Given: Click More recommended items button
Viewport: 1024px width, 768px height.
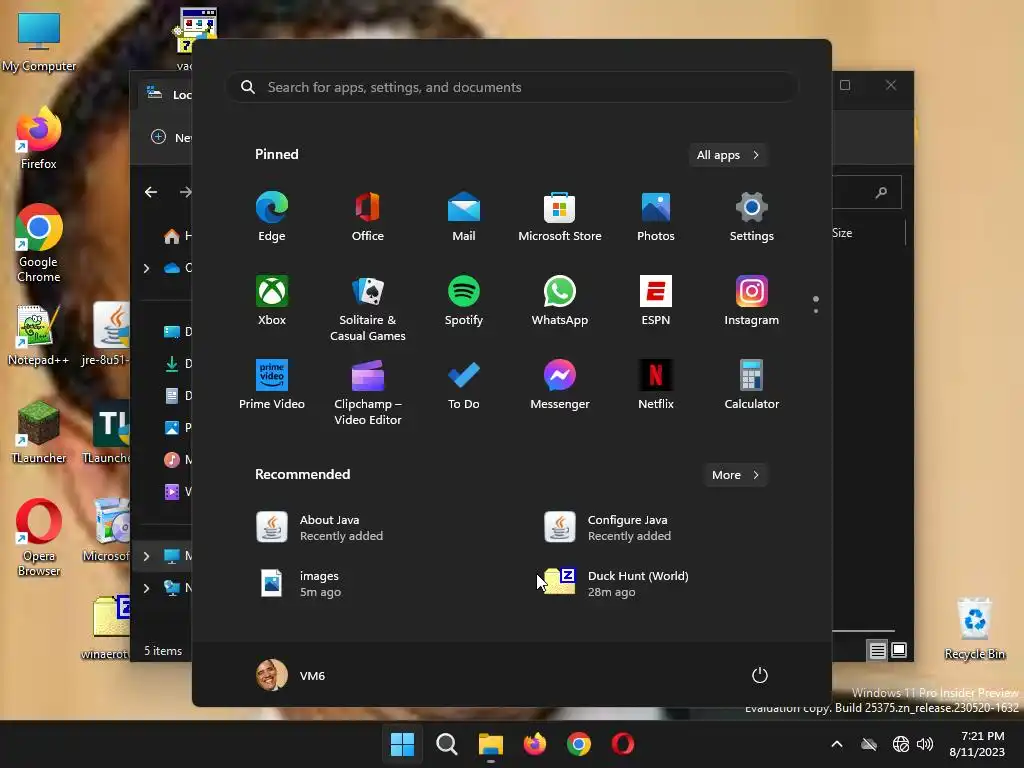Looking at the screenshot, I should 735,475.
